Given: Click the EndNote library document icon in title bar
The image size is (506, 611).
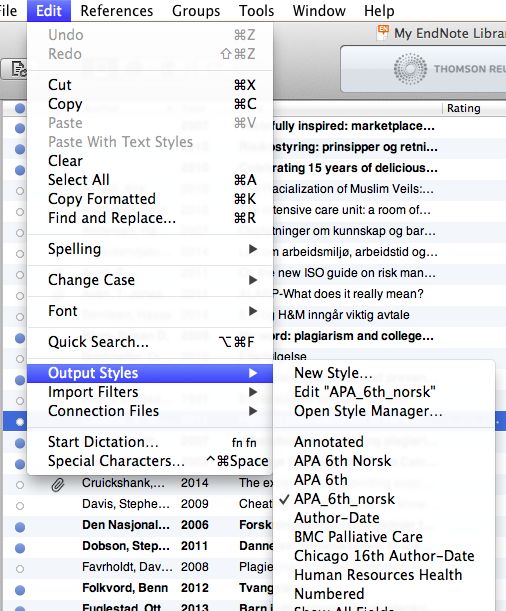Looking at the screenshot, I should click(383, 33).
